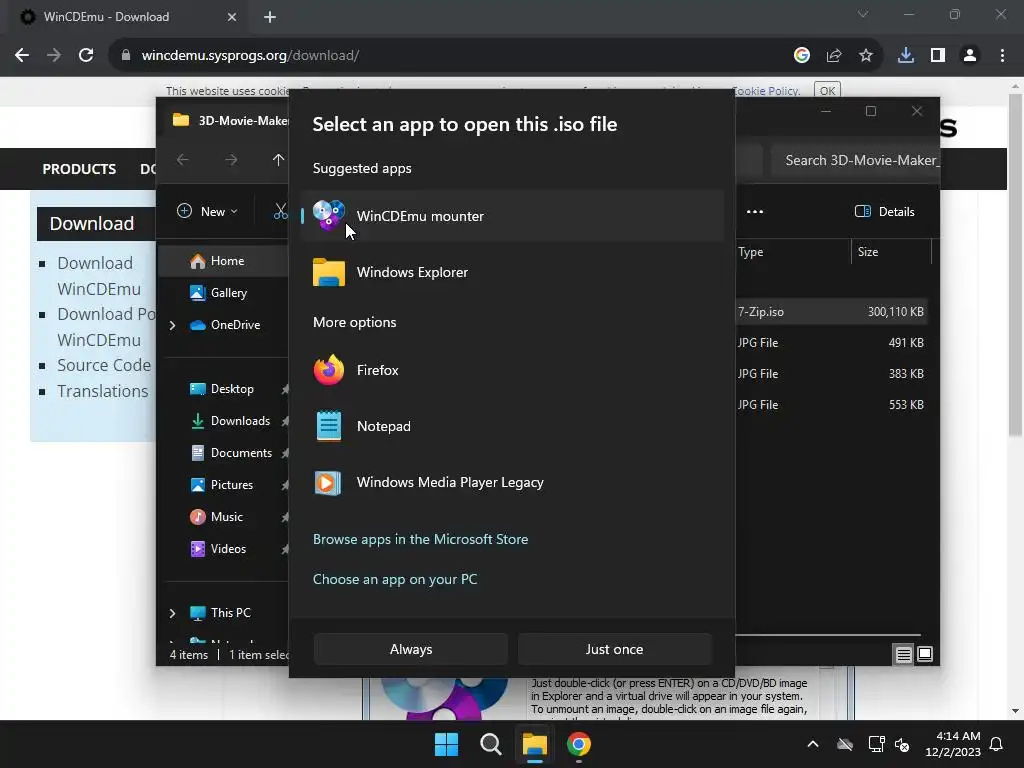Go back in Chrome browser

[22, 56]
